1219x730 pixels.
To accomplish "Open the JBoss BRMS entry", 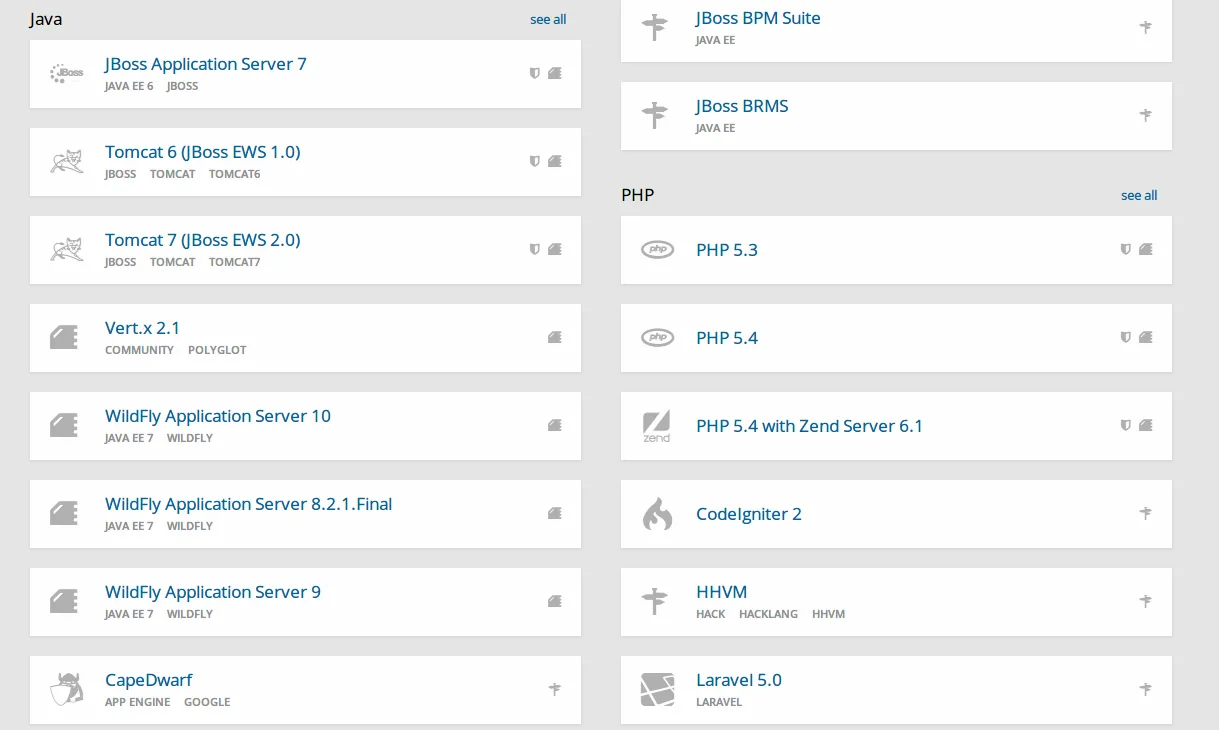I will (742, 106).
